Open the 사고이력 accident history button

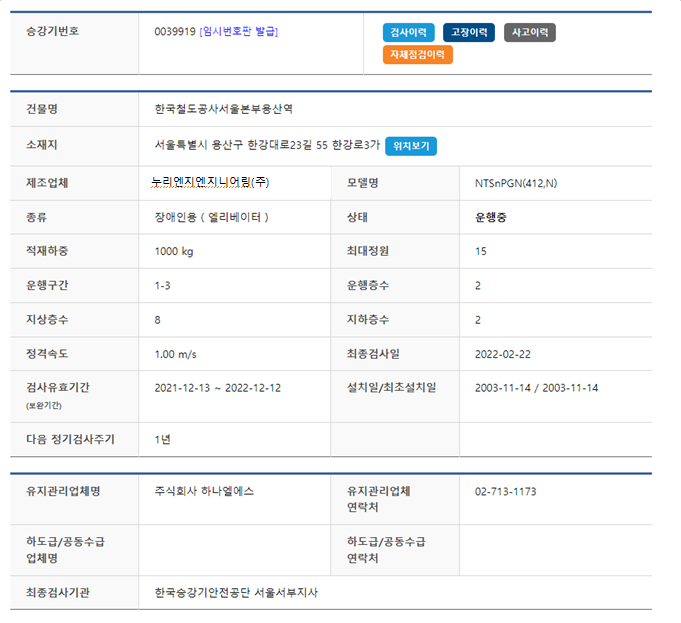[529, 33]
